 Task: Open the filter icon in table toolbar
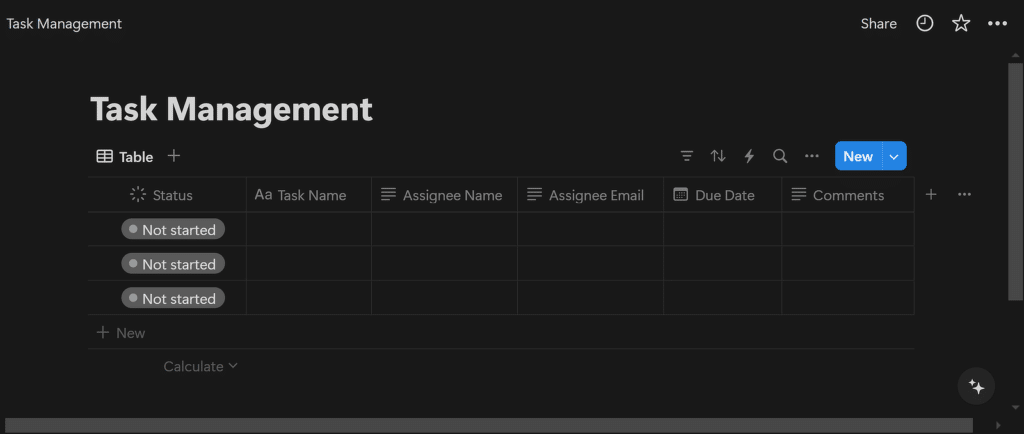[687, 156]
